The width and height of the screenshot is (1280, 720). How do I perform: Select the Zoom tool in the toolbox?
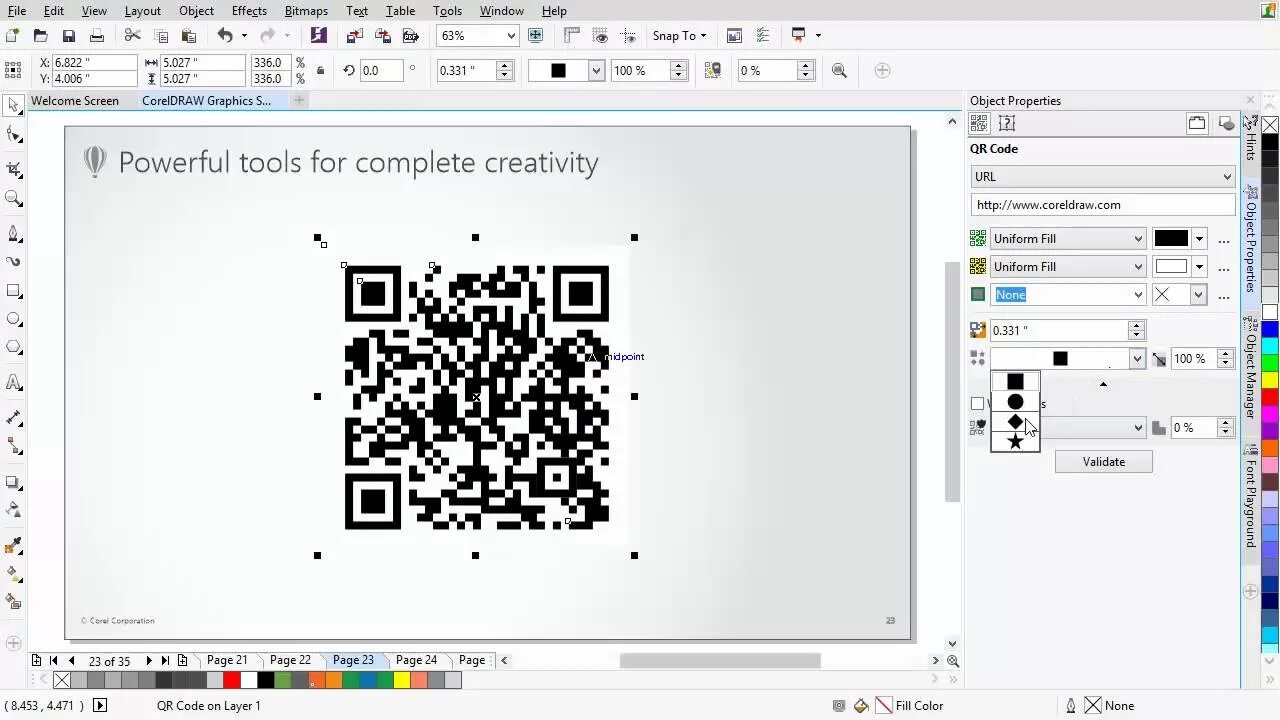tap(14, 198)
